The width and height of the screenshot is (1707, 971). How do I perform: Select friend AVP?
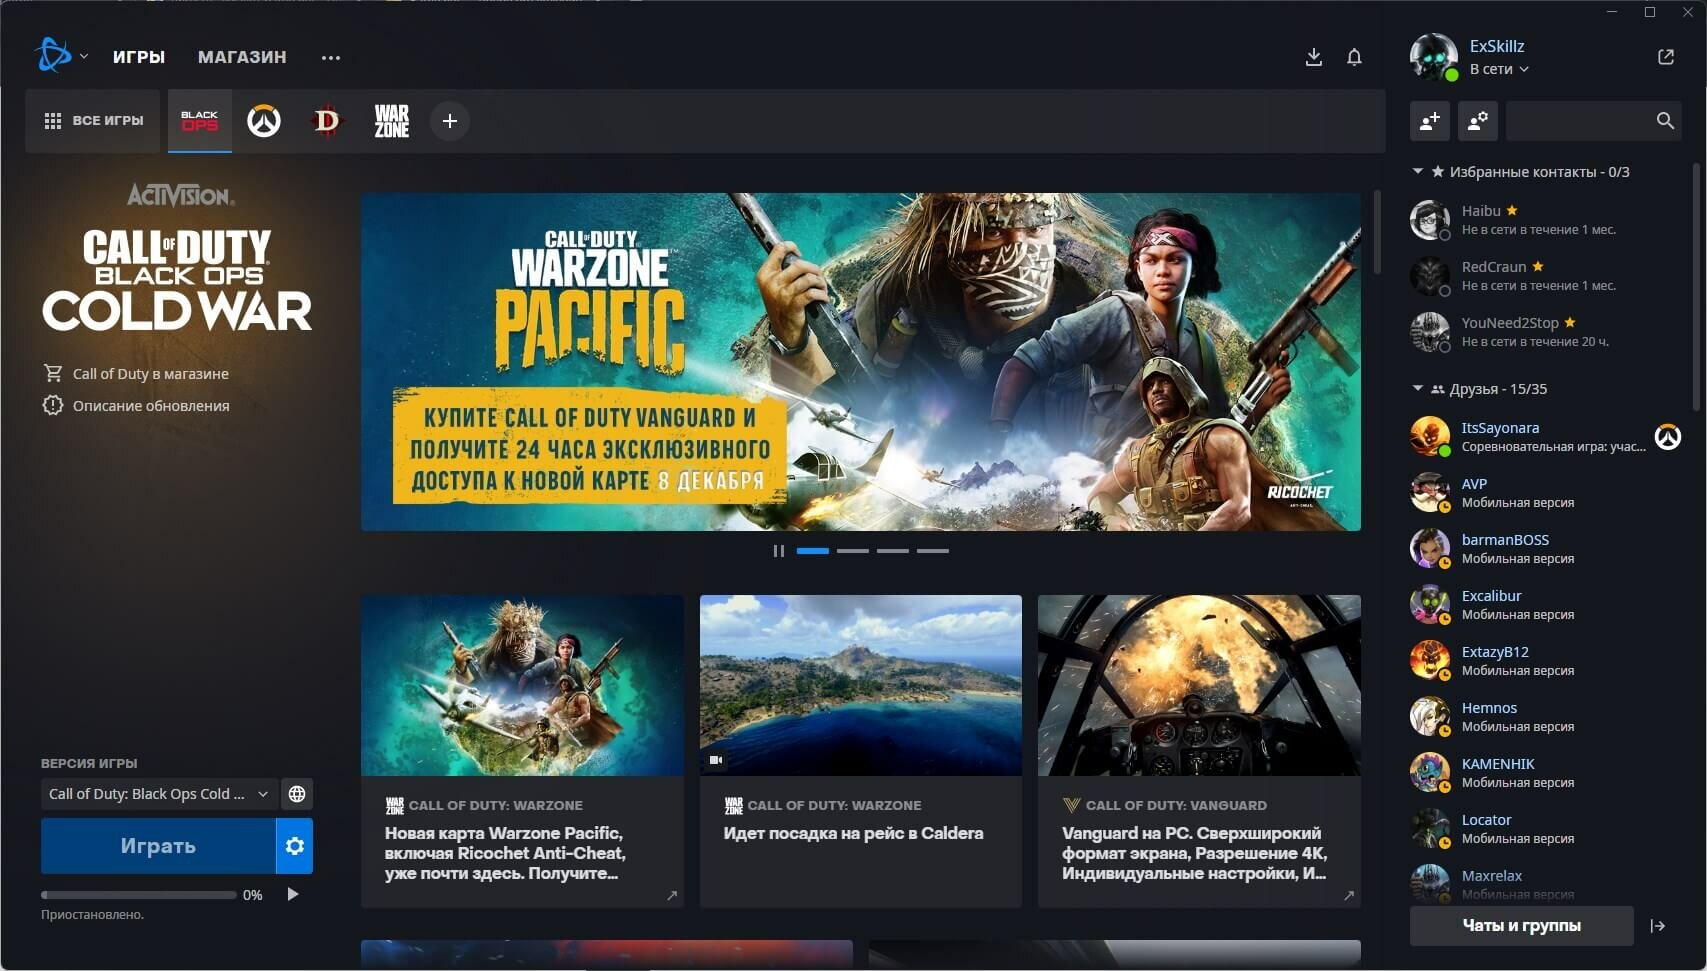1546,493
